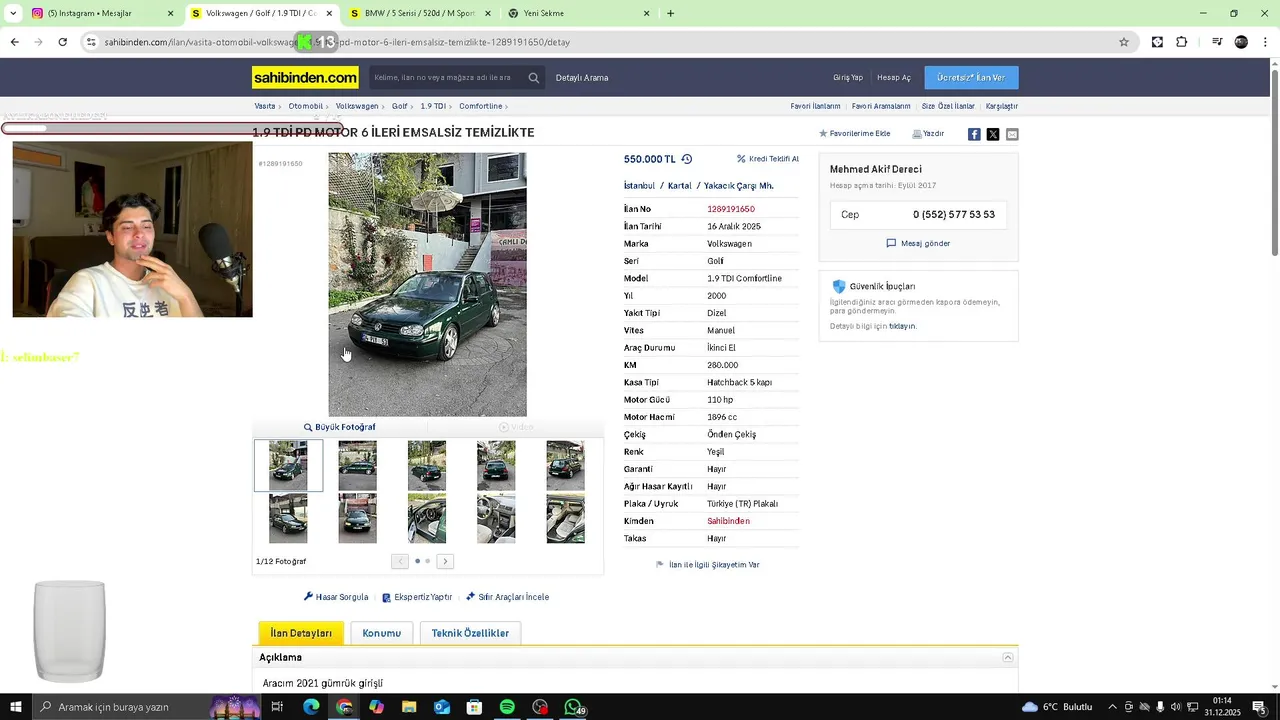Click browser address bar
The width and height of the screenshot is (1280, 720).
coord(600,42)
